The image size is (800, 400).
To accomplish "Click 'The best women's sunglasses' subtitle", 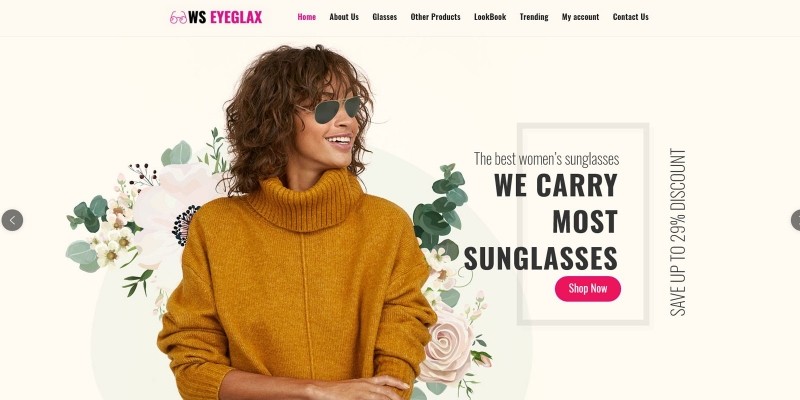I will click(x=546, y=159).
